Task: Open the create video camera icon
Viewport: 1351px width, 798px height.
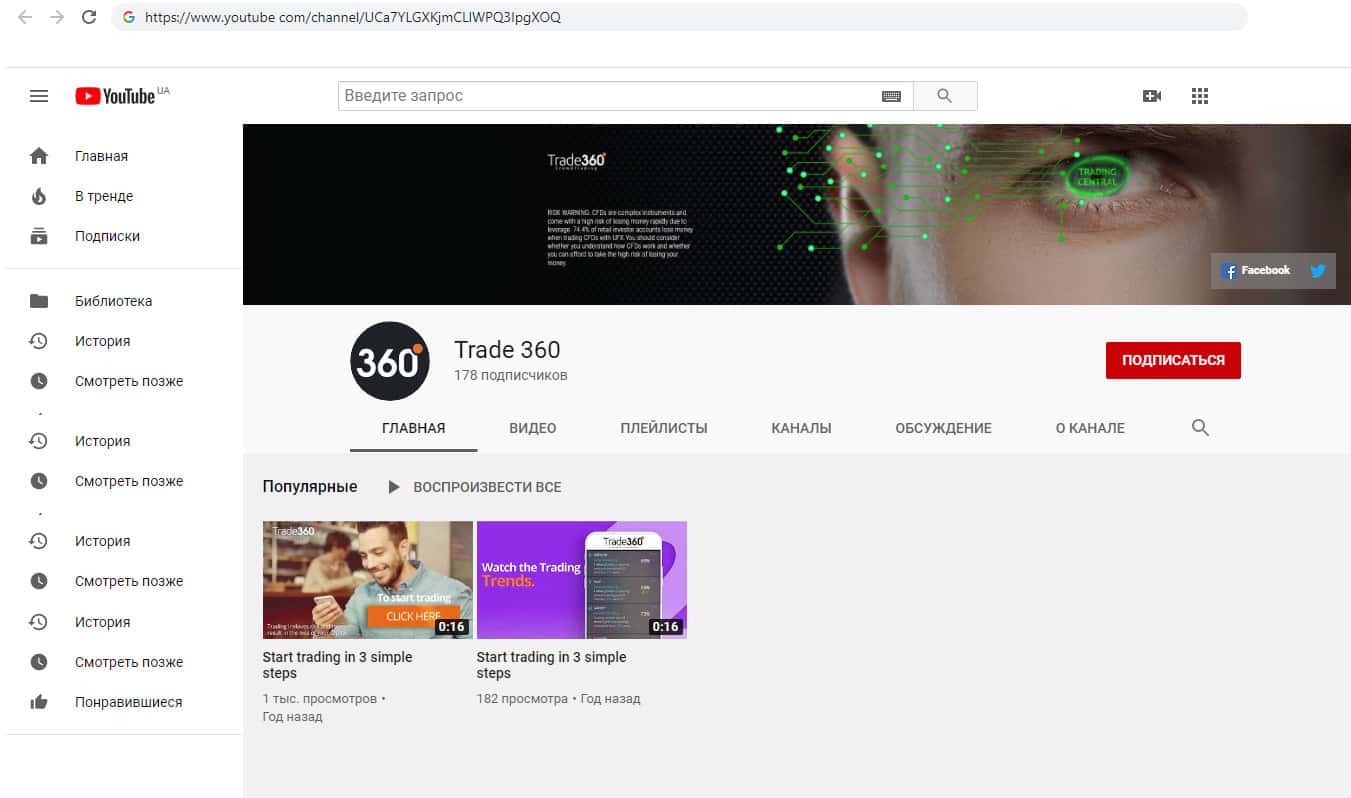Action: [x=1152, y=96]
